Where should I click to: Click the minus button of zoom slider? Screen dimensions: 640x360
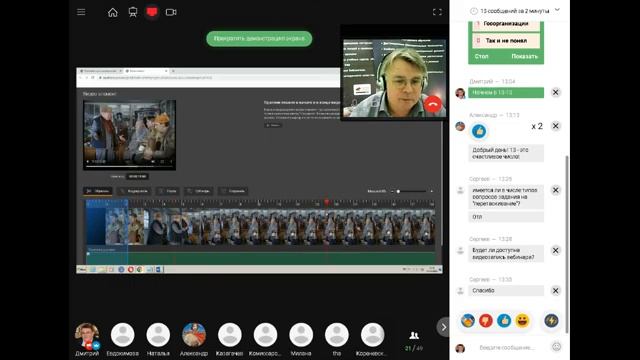pyautogui.click(x=392, y=191)
